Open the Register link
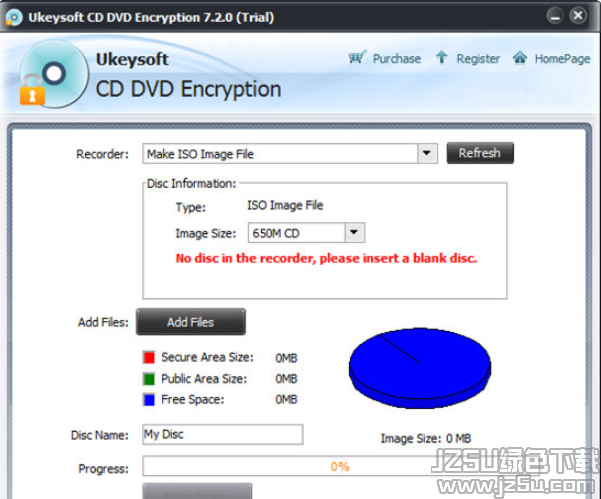Screen dimensions: 601x499 478,59
